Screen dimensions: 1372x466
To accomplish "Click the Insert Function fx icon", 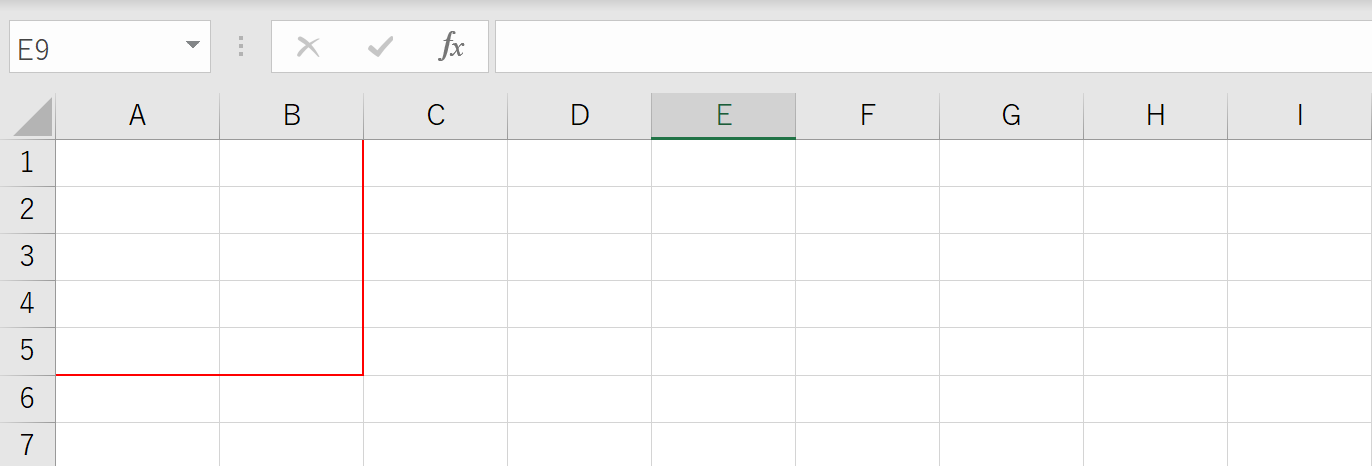I will click(x=452, y=47).
